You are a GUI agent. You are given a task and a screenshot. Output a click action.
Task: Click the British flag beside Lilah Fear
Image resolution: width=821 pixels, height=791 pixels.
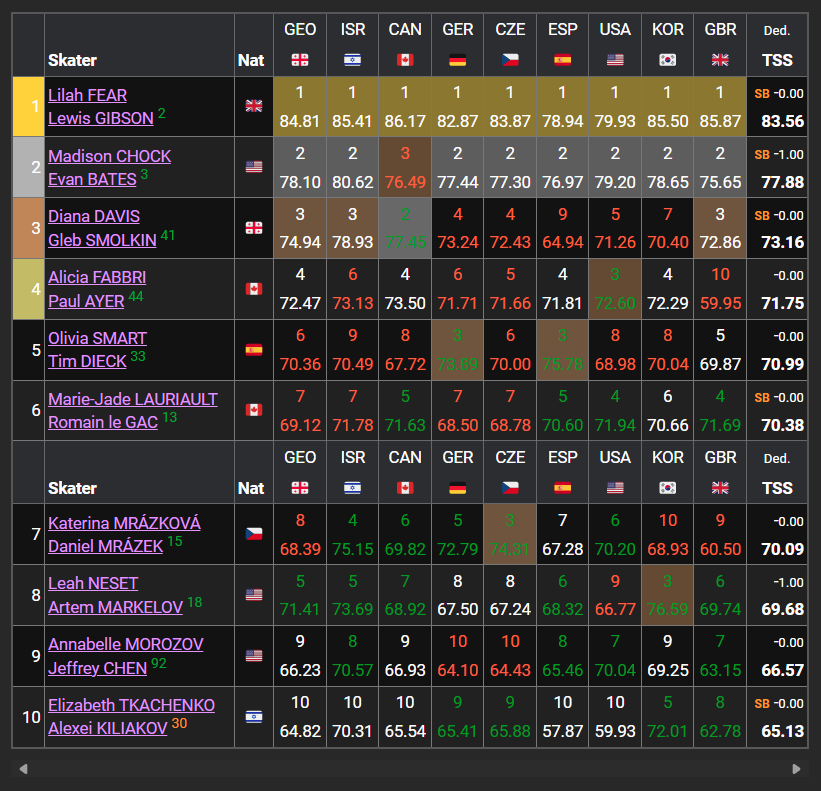tap(254, 106)
